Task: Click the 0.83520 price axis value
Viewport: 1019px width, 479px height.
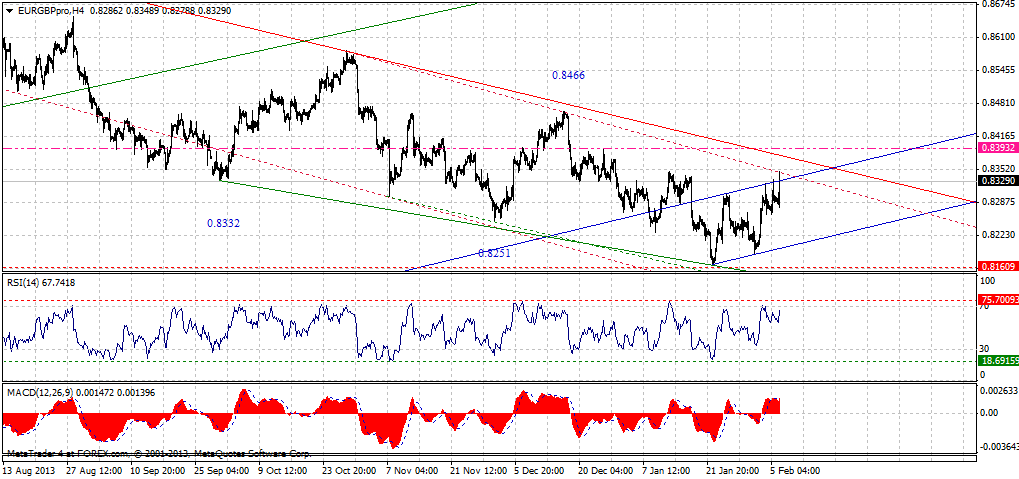Action: [x=998, y=168]
